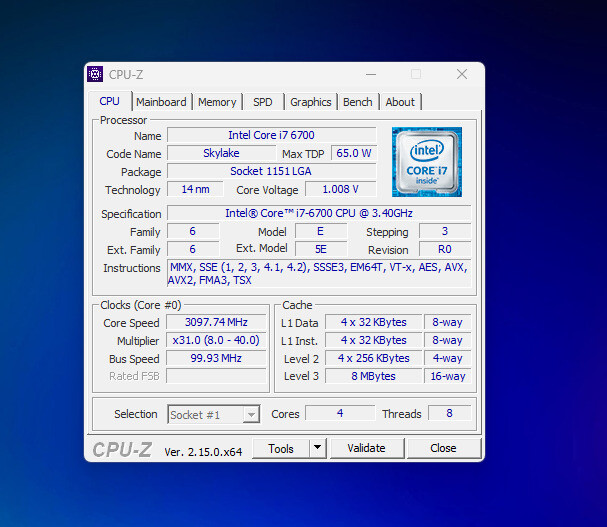Click the 4-way Level 2 associativity

point(448,358)
